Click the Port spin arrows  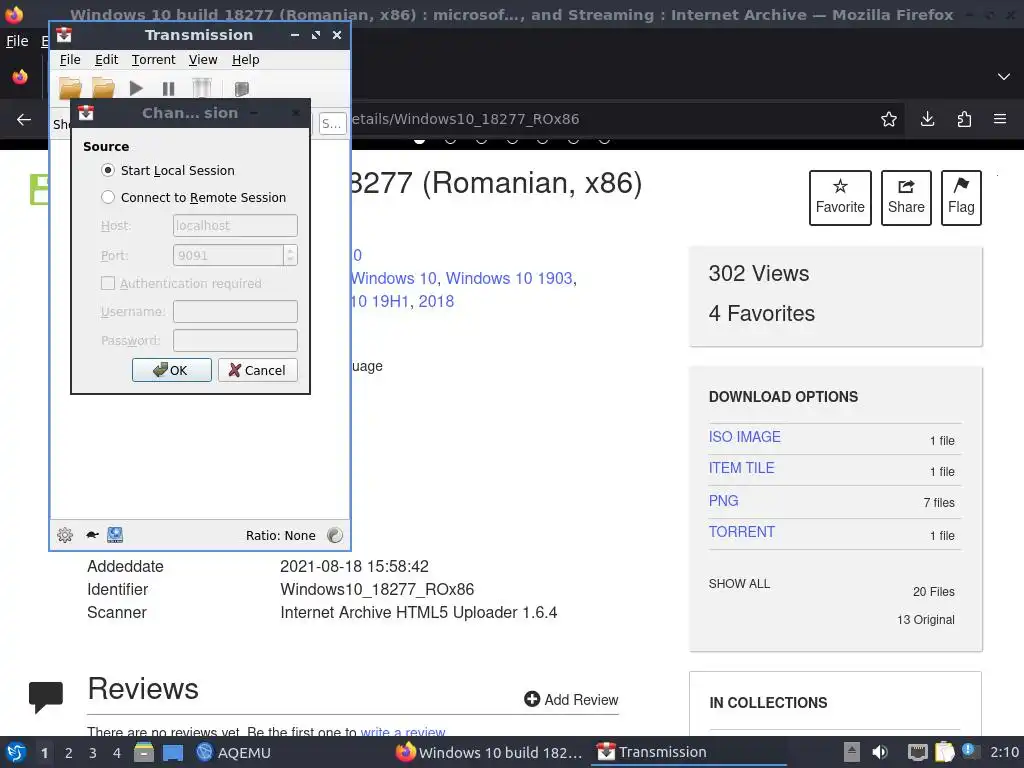[291, 255]
